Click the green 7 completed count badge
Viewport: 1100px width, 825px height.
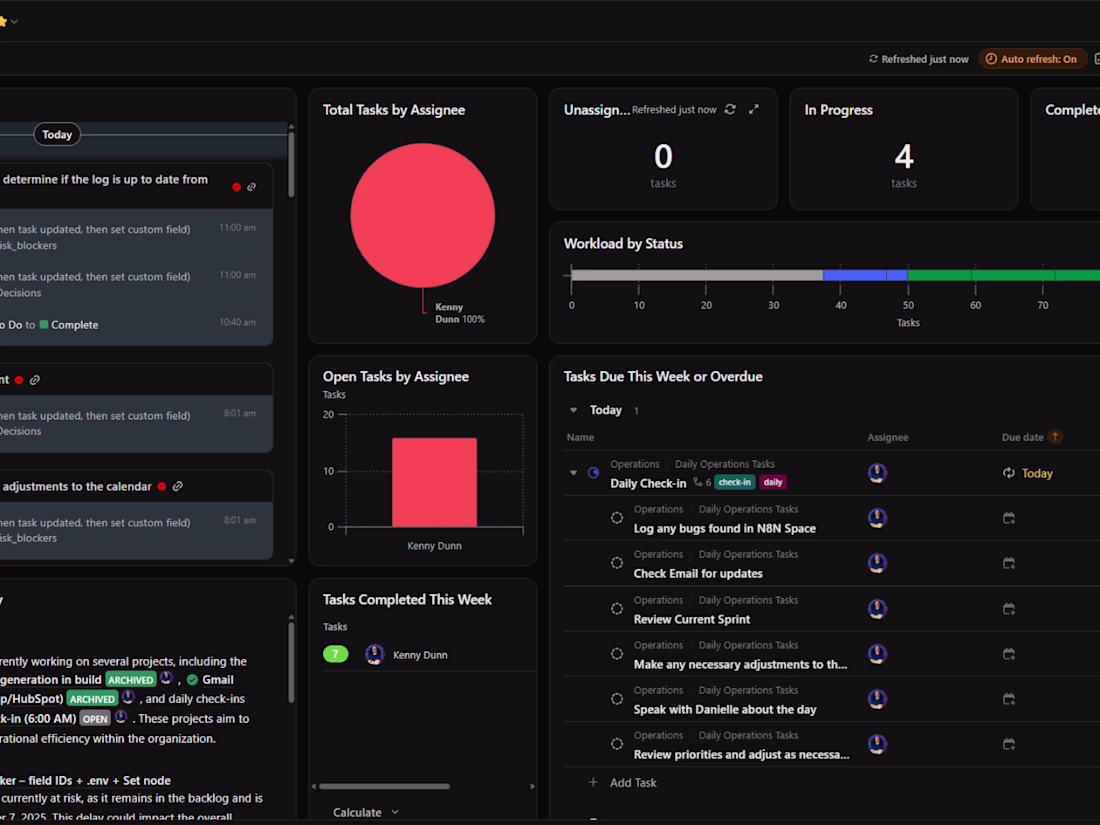(x=335, y=655)
